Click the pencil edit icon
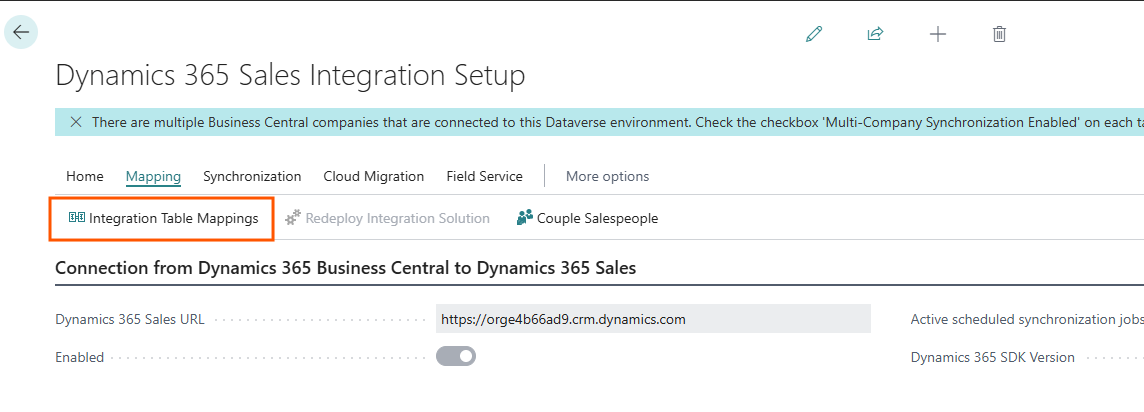The image size is (1144, 412). (x=814, y=34)
